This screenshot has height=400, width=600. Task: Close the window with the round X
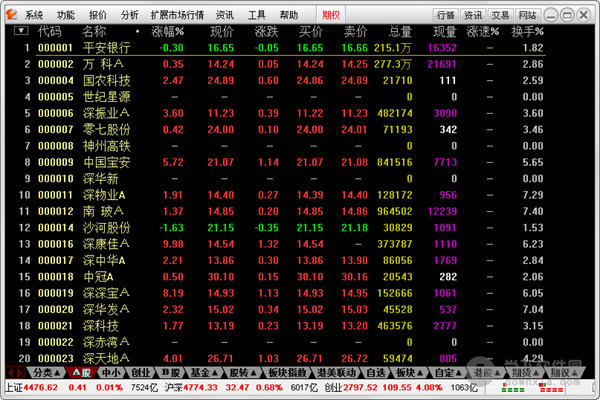(x=584, y=15)
